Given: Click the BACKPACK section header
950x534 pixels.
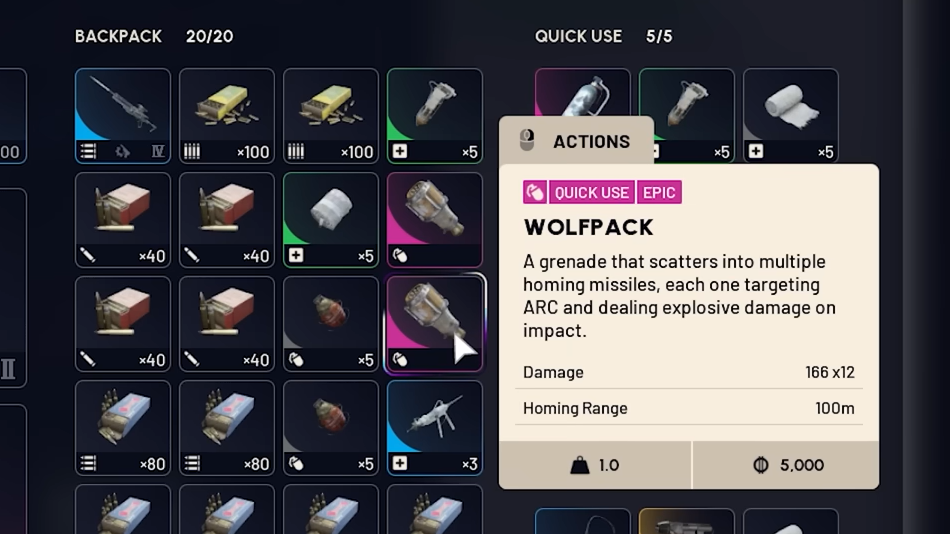Looking at the screenshot, I should pos(118,36).
